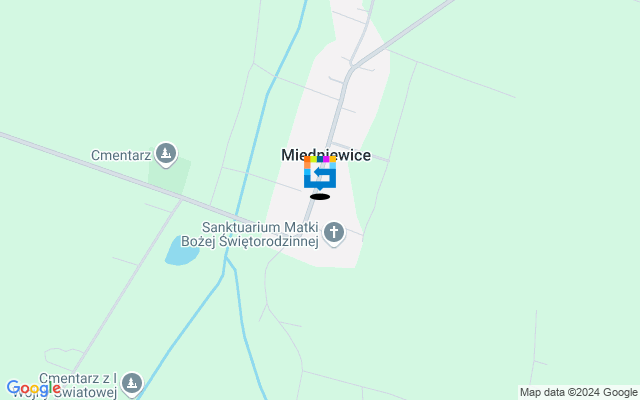
Task: Click the Cmentarz cemetery pin icon
Action: (x=165, y=154)
